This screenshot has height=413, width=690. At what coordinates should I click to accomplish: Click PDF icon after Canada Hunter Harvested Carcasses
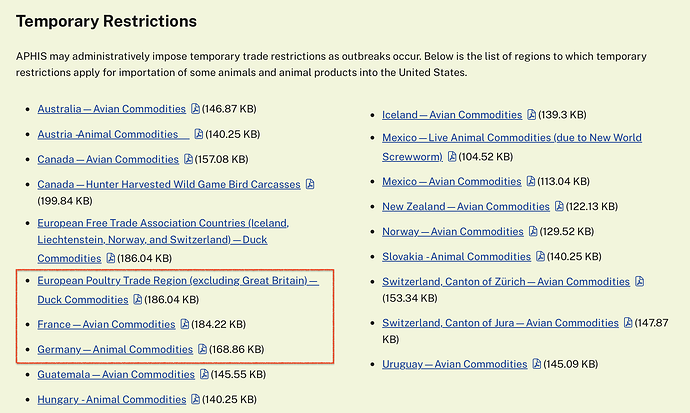[x=310, y=184]
